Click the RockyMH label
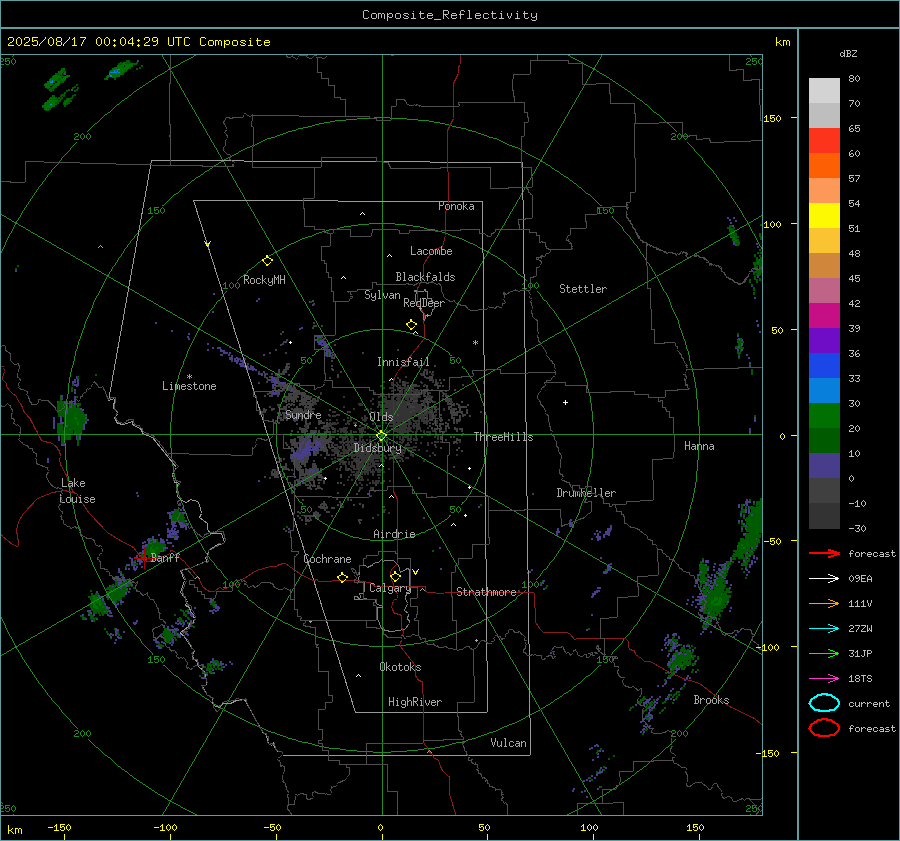 [x=264, y=280]
